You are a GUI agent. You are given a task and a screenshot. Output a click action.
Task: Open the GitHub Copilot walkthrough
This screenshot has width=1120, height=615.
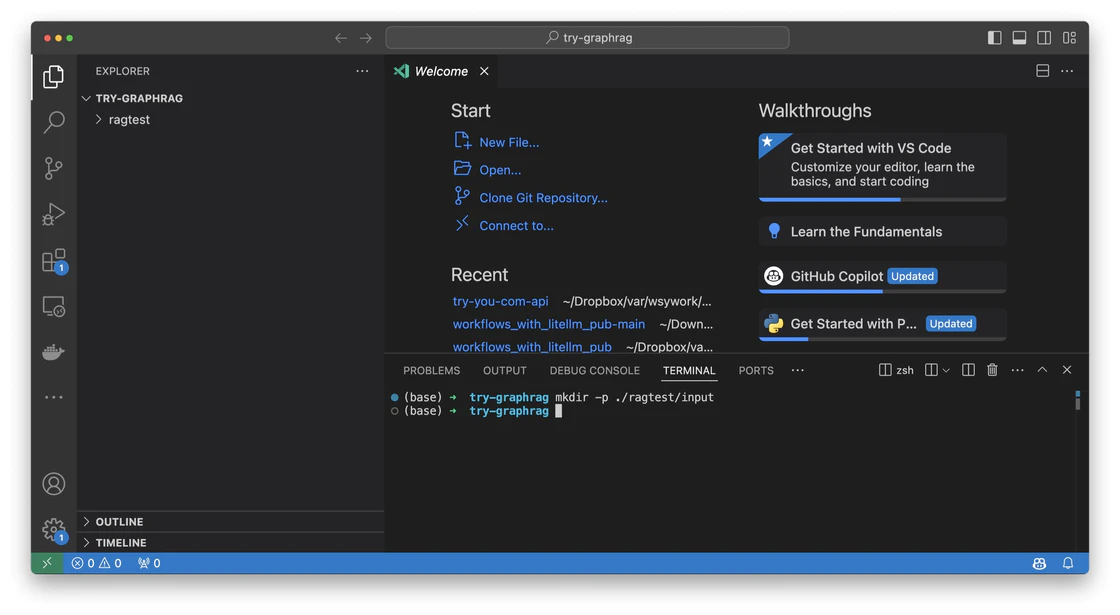click(882, 276)
